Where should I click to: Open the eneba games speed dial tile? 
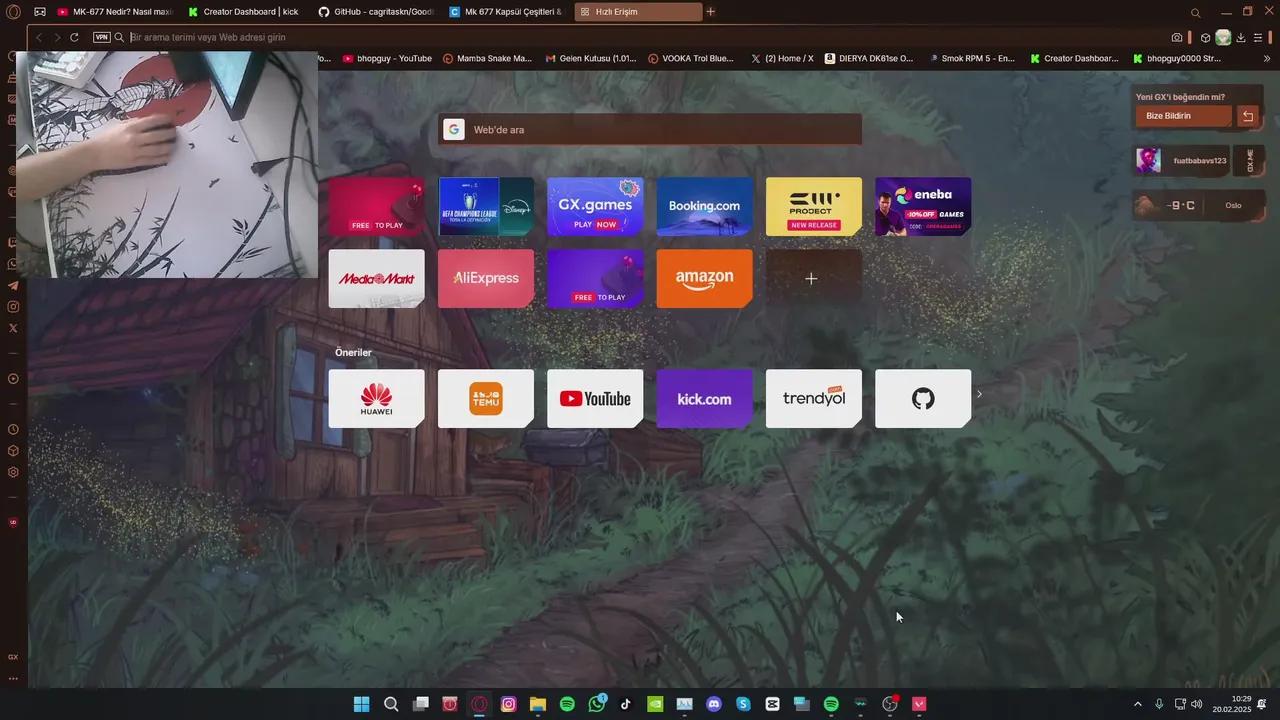pos(923,207)
